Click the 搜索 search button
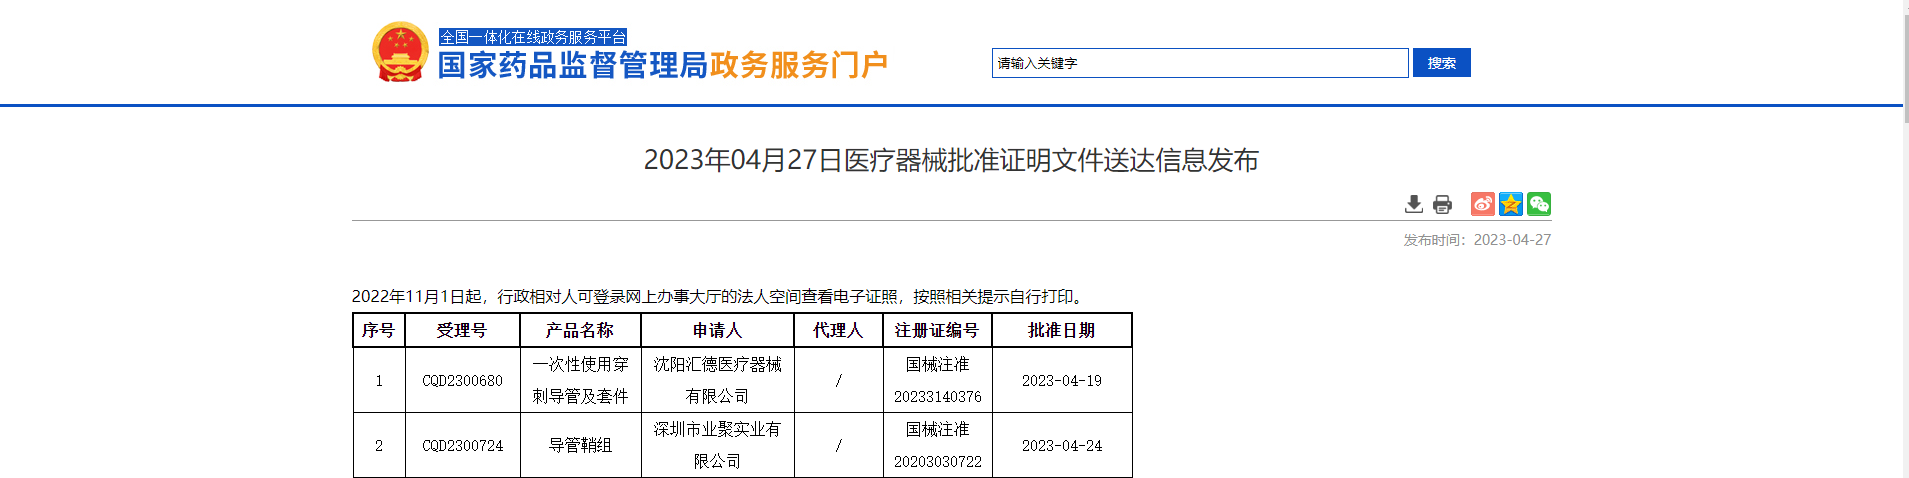The width and height of the screenshot is (1909, 478). (1441, 63)
